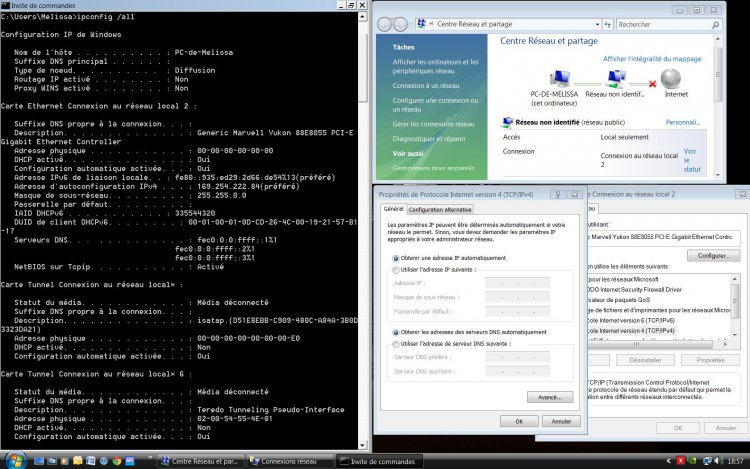Click the right arrow of components horizontal scrollbar
The width and height of the screenshot is (750, 469).
[x=725, y=344]
